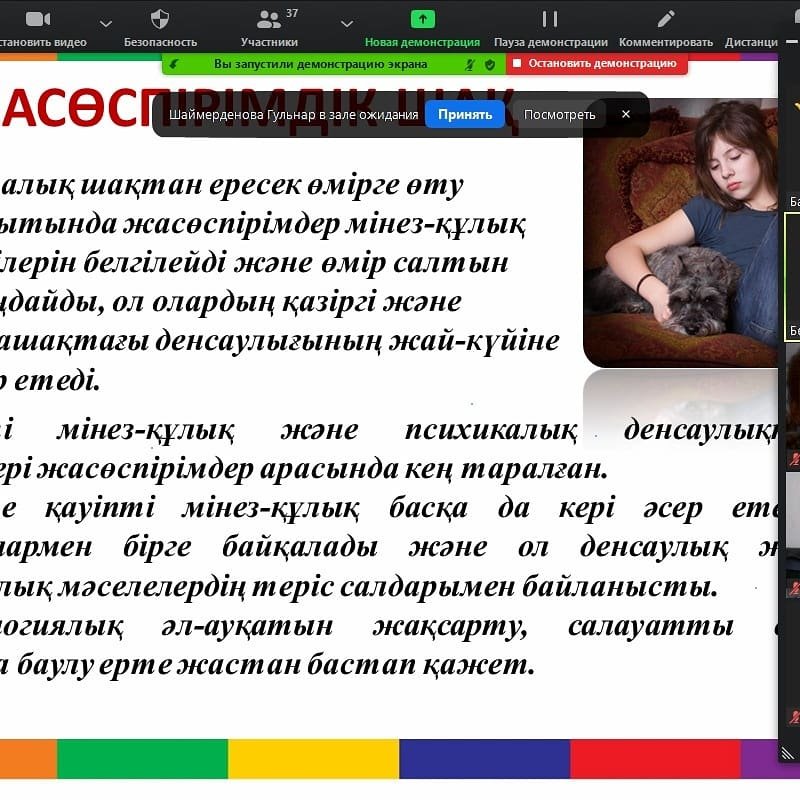Click the shield icon in green sharing bar
The image size is (800, 800).
tap(490, 64)
